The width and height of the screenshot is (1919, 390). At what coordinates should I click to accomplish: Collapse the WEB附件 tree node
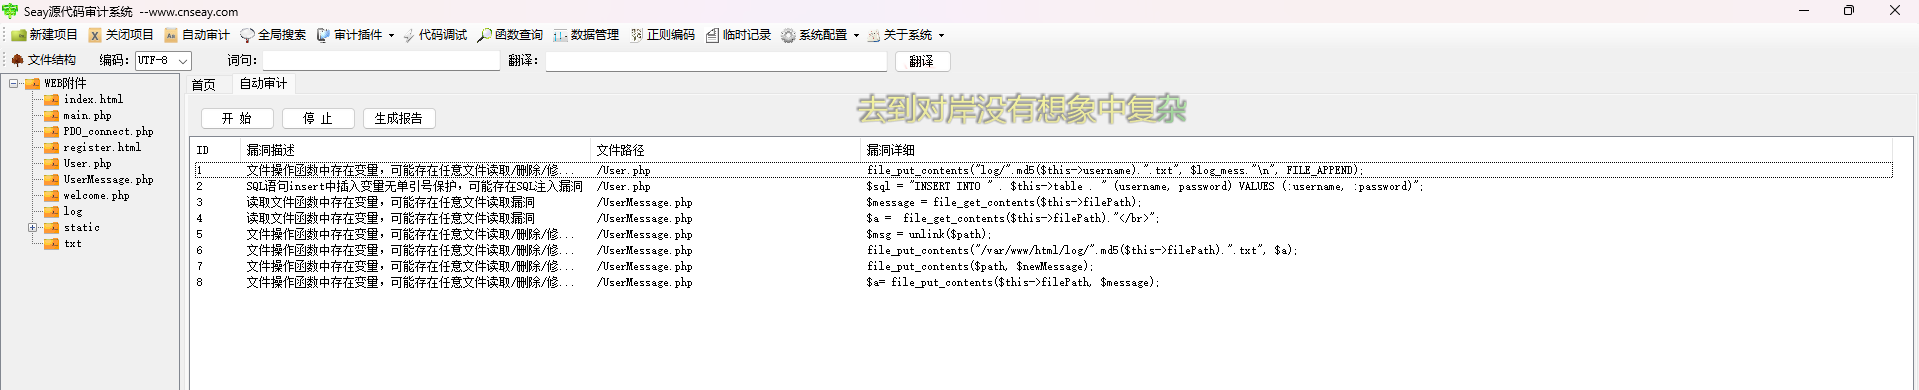[14, 84]
